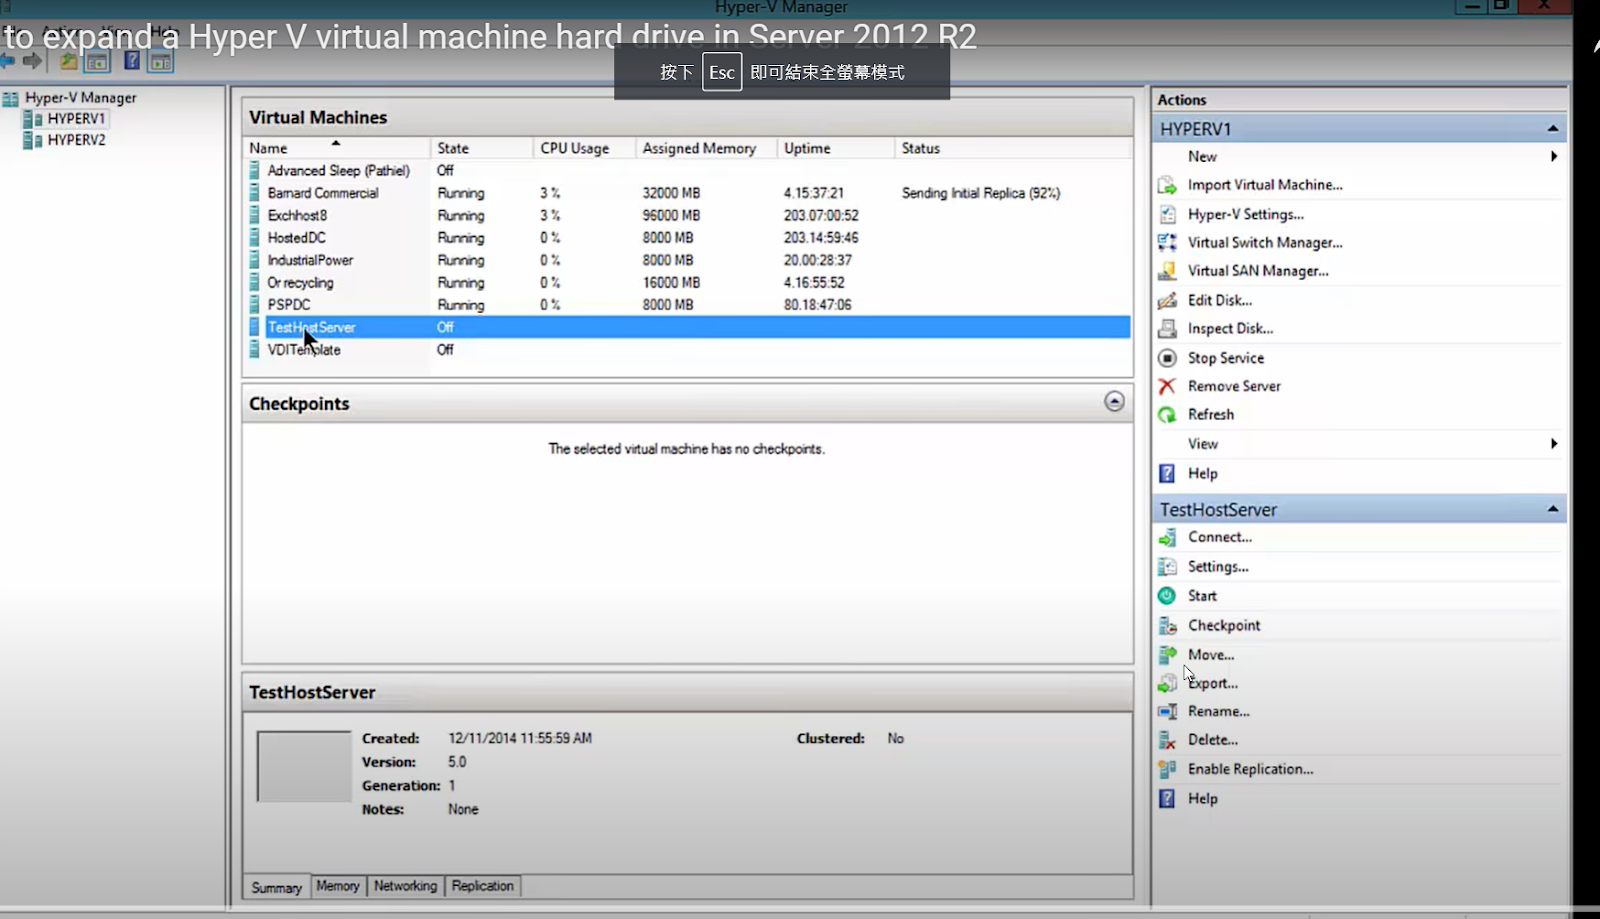Image resolution: width=1600 pixels, height=919 pixels.
Task: Select the Exchhost8 VM row
Action: point(689,215)
